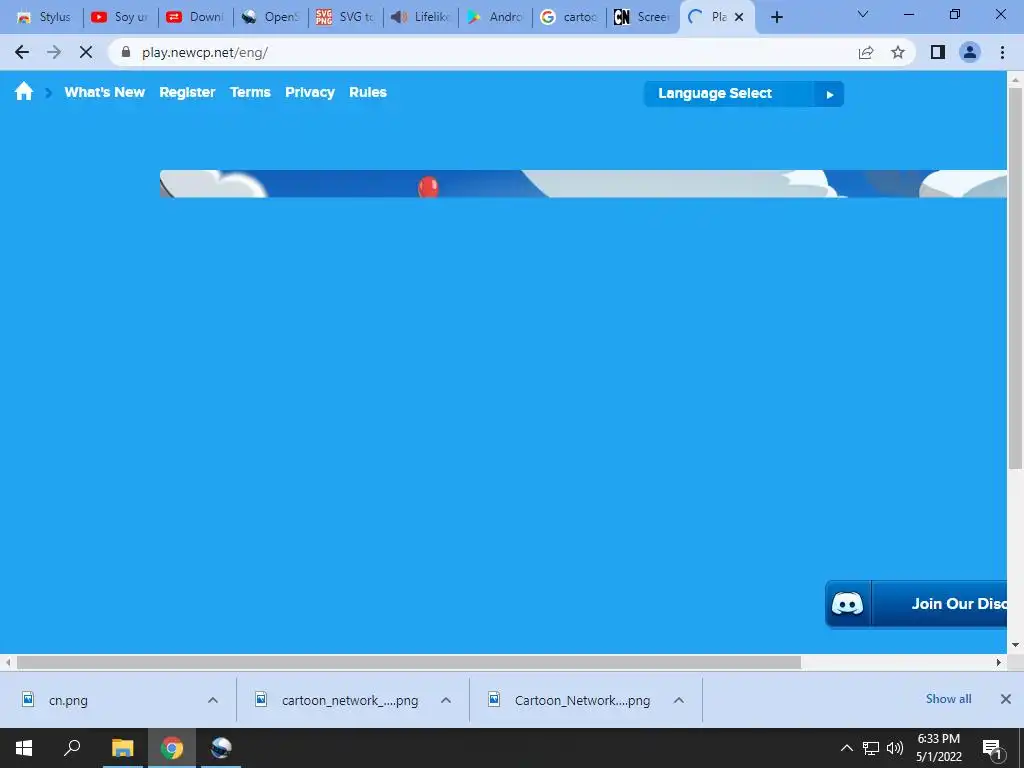The image size is (1024, 768).
Task: Open the What's New page
Action: [104, 92]
